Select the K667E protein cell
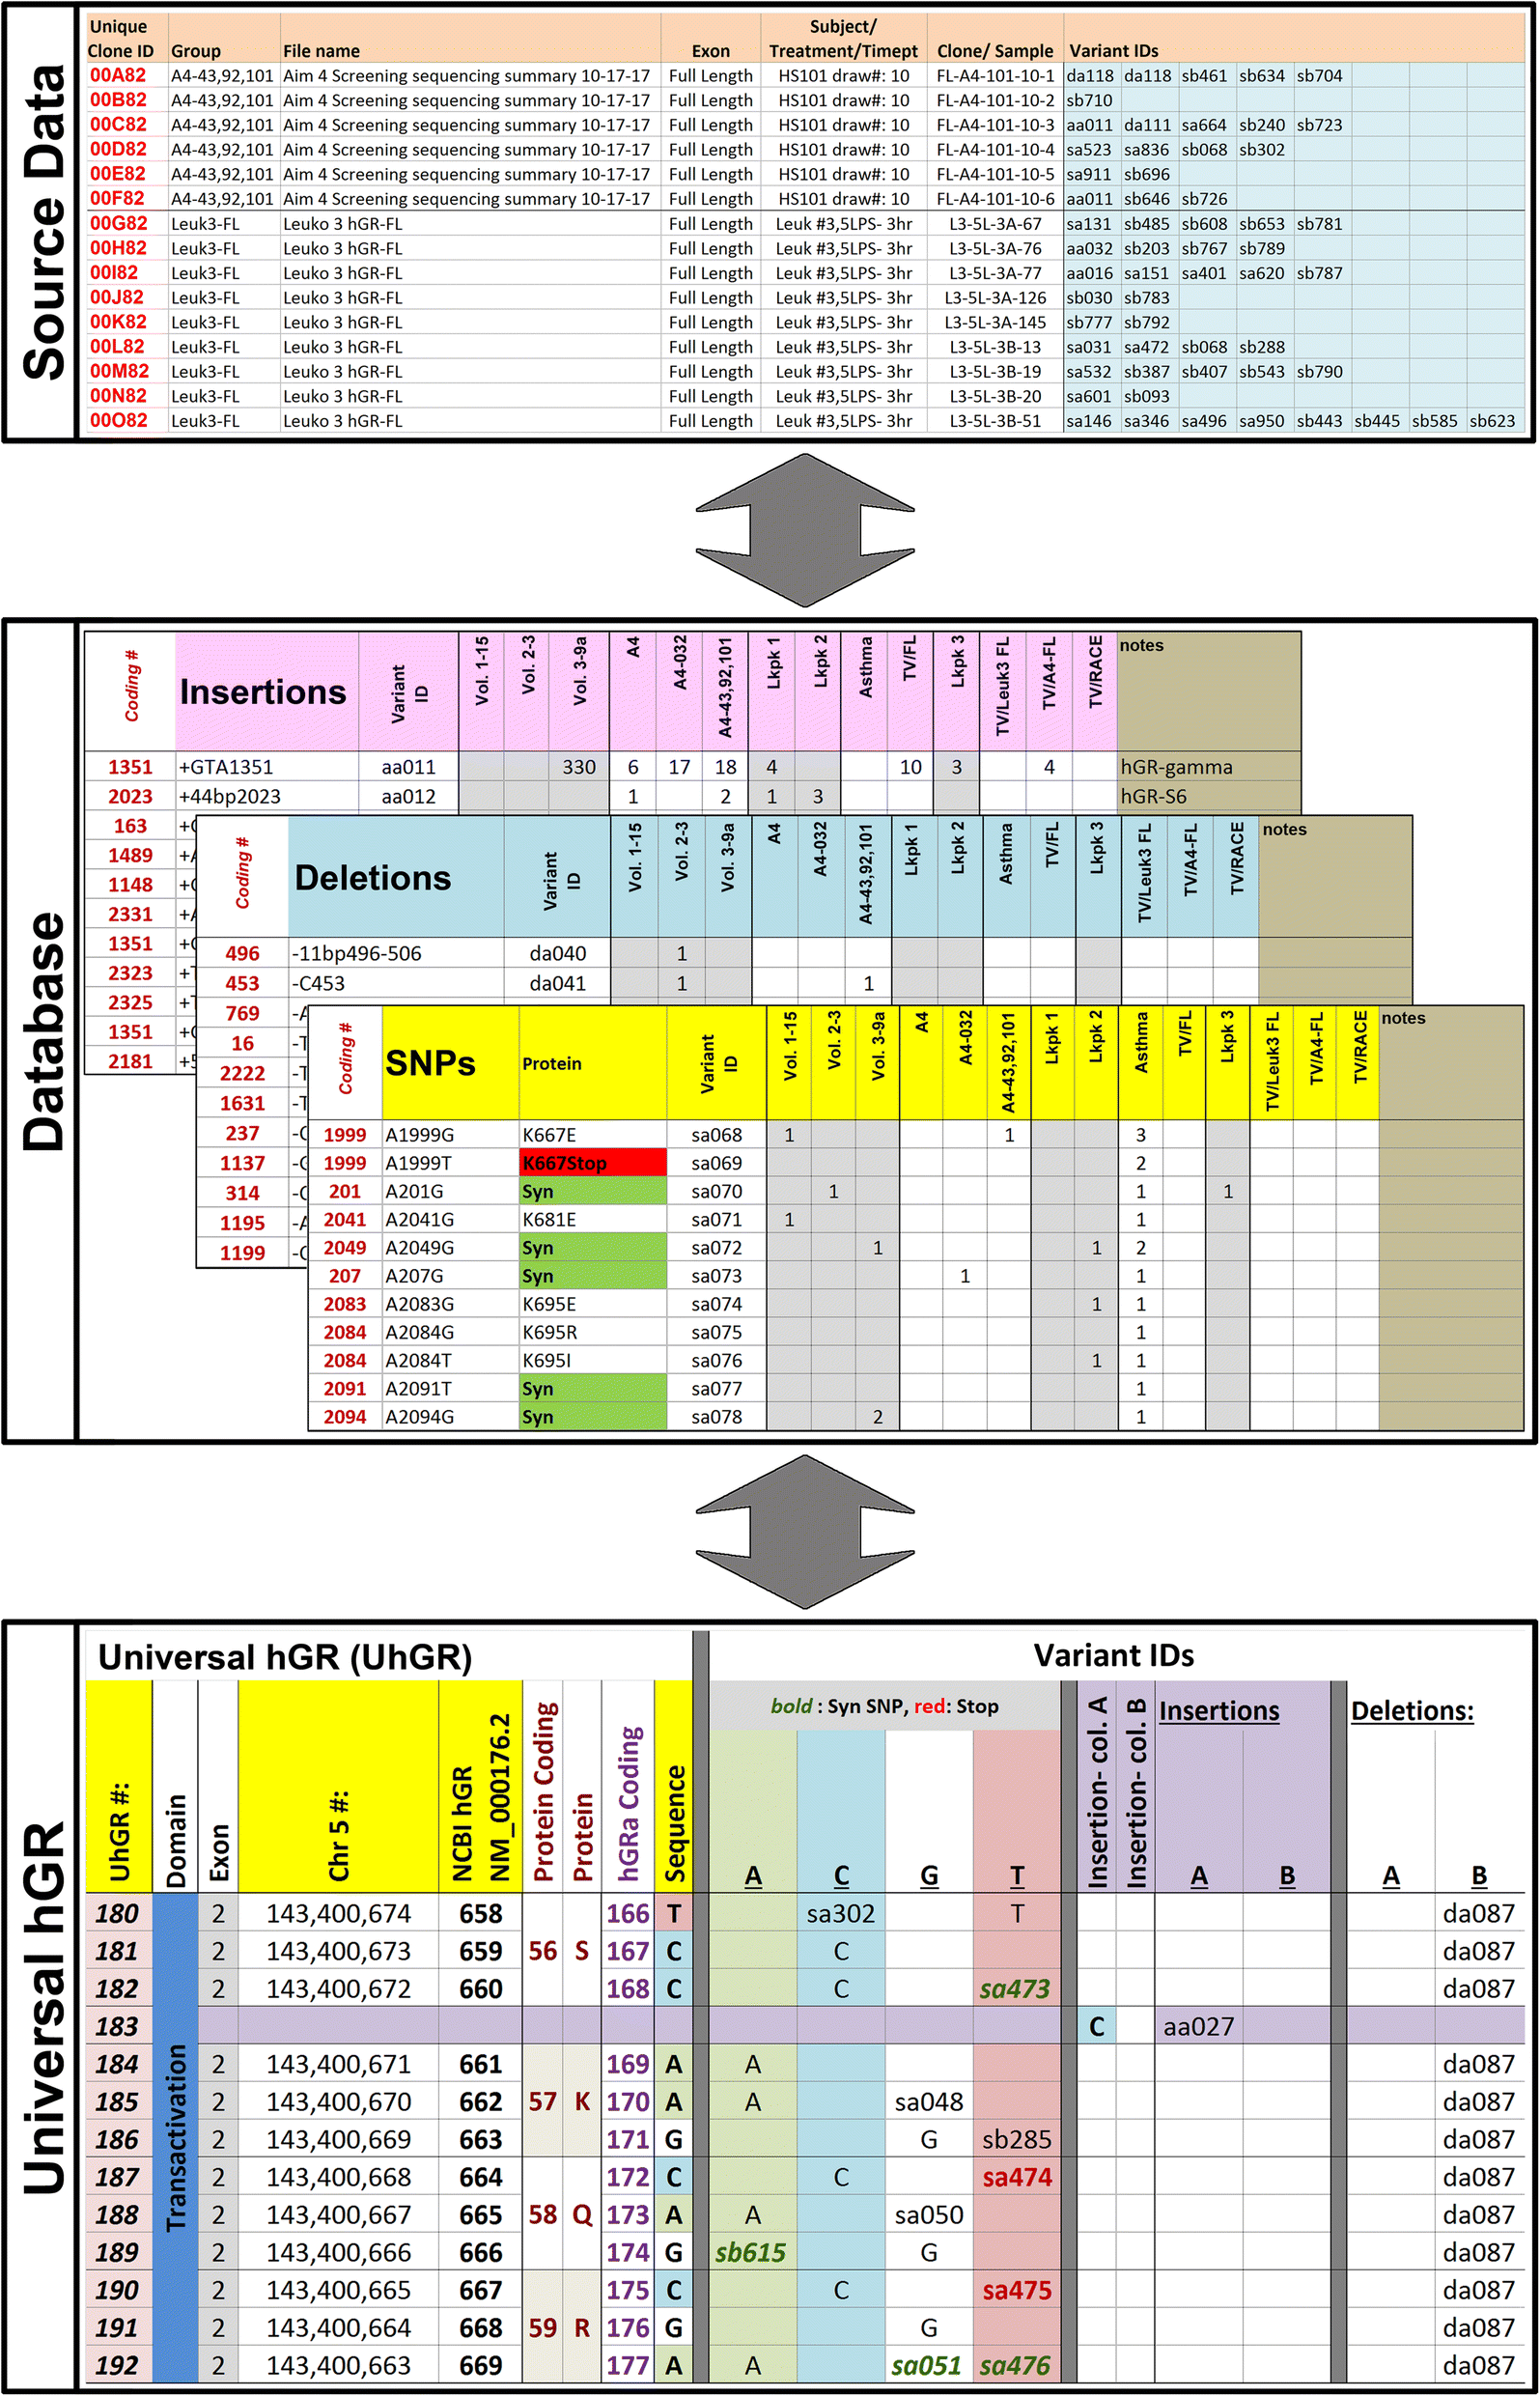The image size is (1540, 2396). click(593, 1135)
